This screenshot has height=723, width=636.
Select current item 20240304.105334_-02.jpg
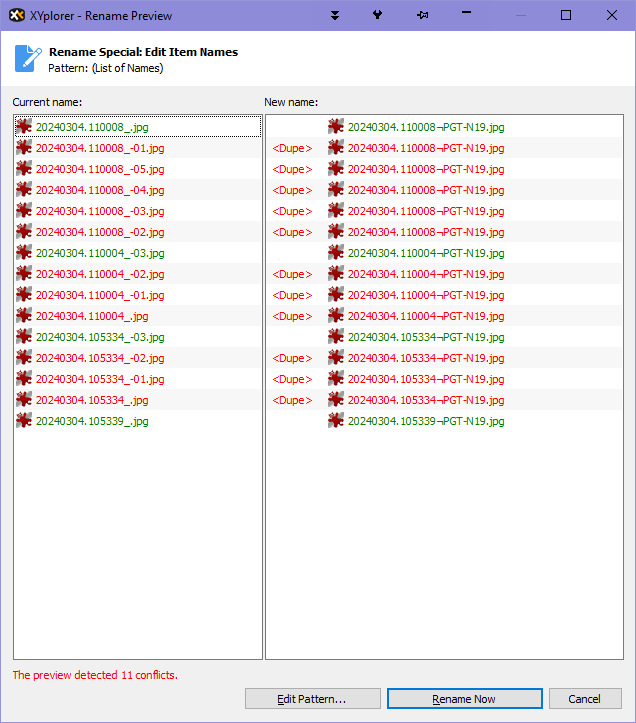pos(99,358)
